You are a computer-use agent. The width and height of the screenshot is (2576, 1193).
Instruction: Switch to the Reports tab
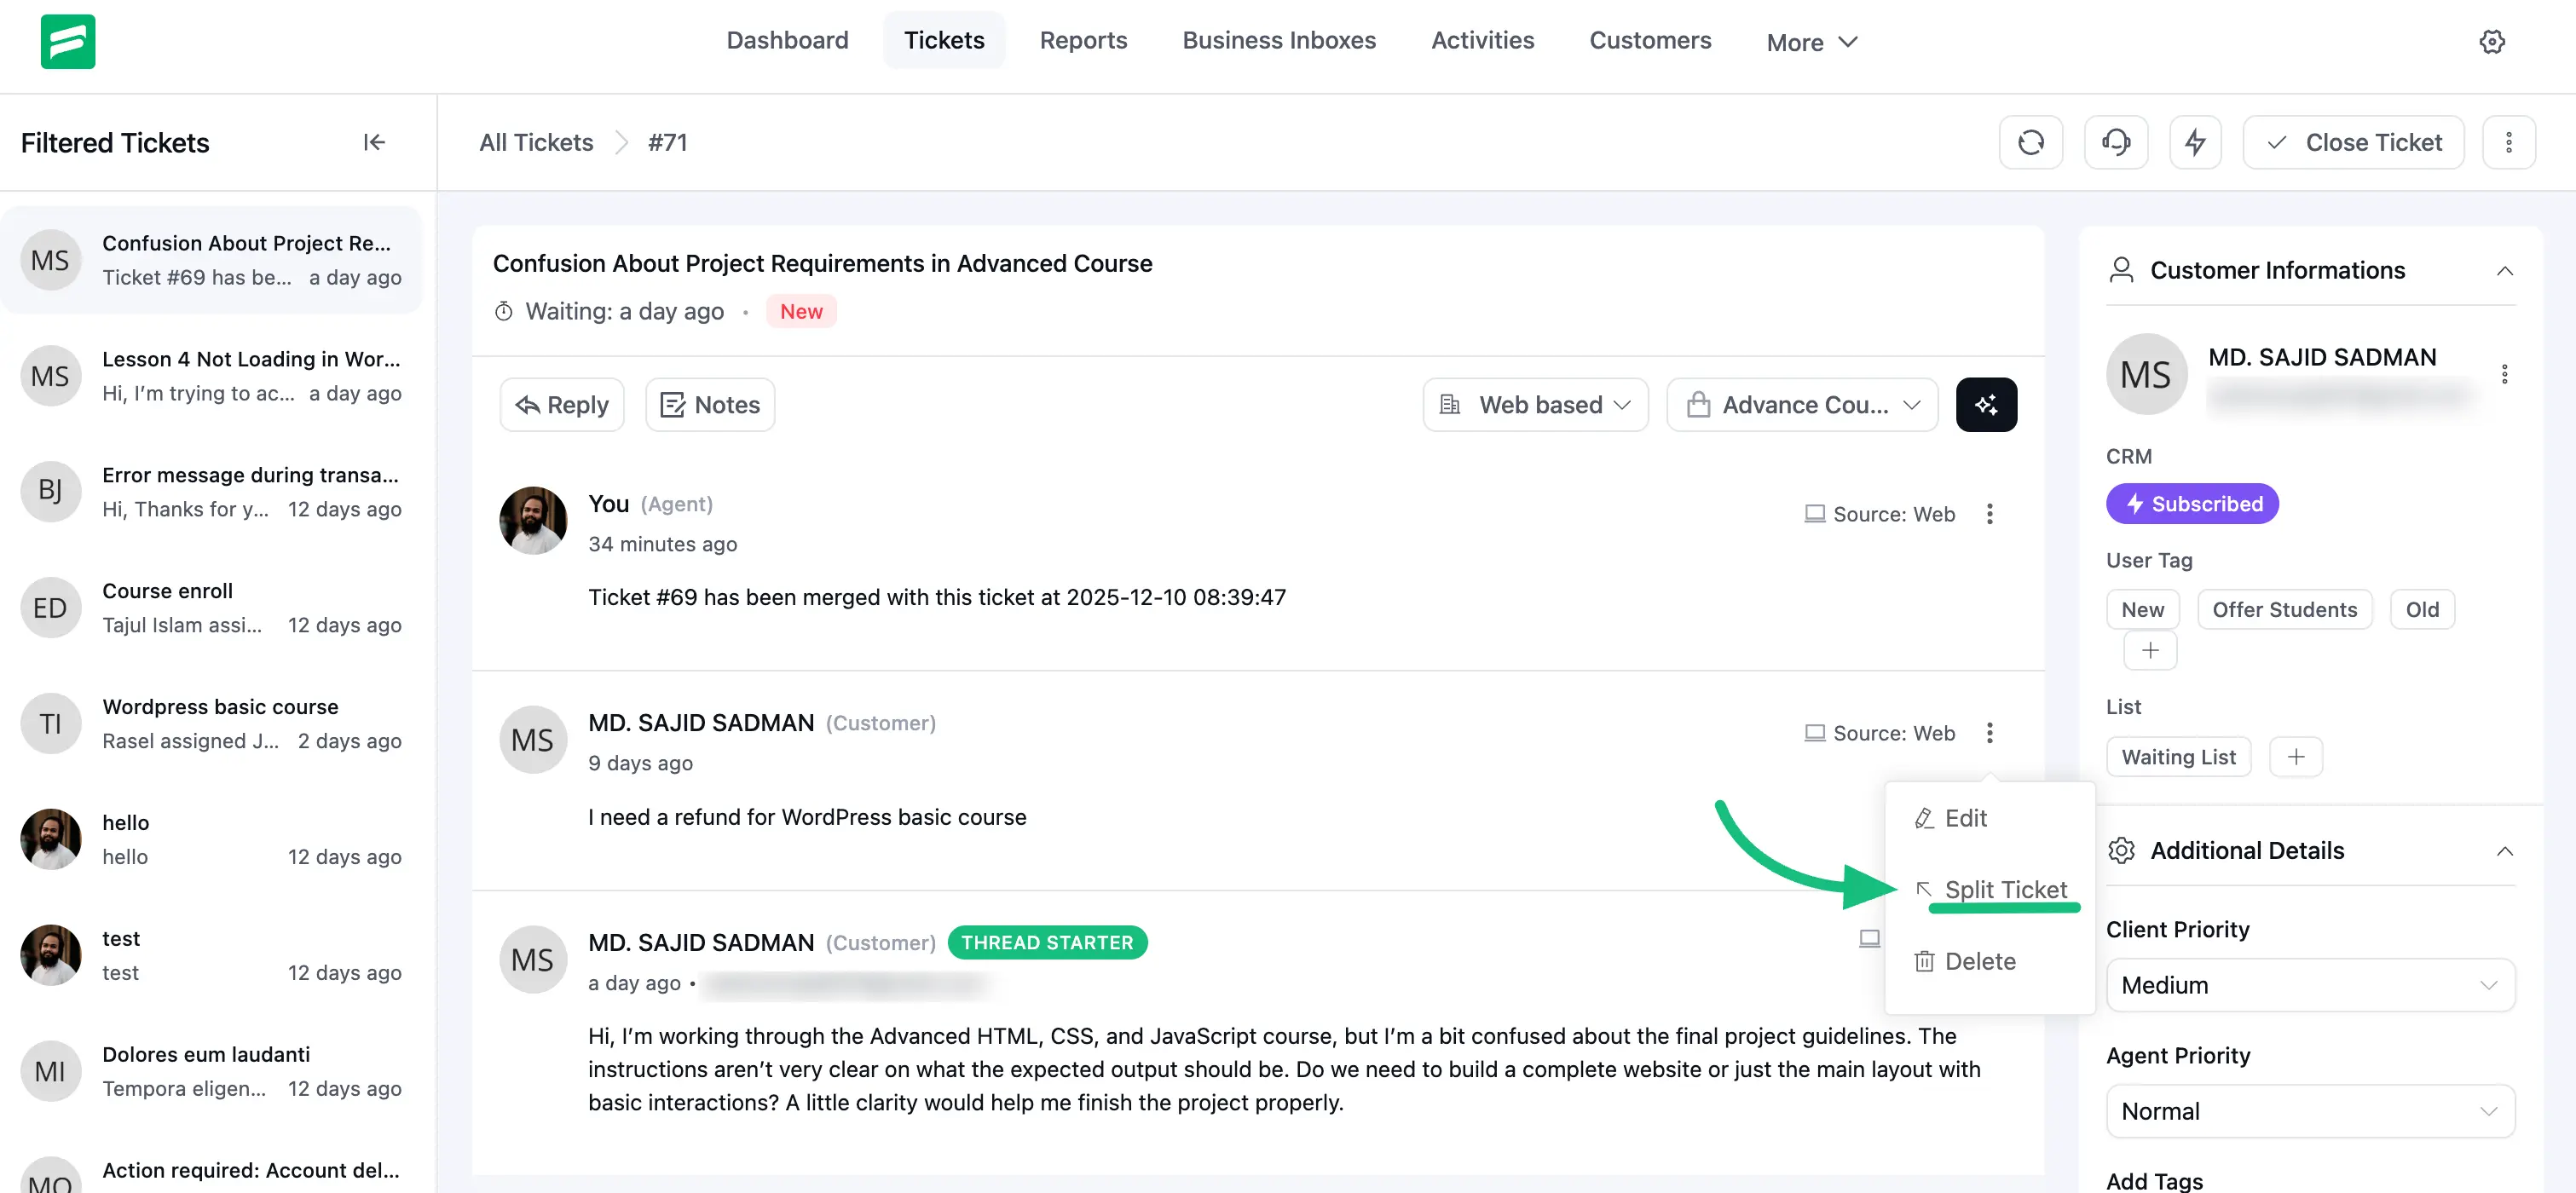1083,40
